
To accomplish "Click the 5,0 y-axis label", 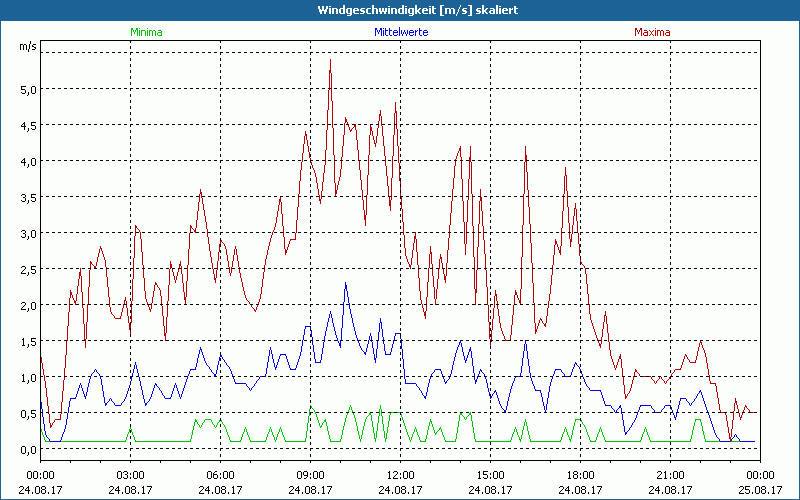I will (x=28, y=89).
